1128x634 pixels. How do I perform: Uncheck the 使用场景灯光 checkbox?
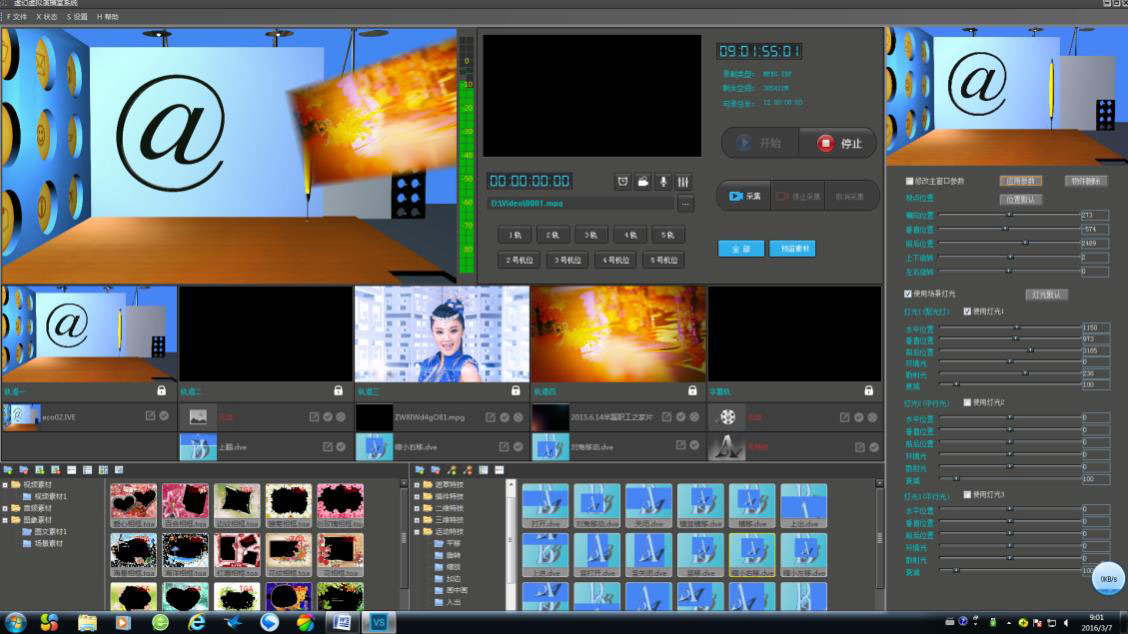click(x=908, y=294)
